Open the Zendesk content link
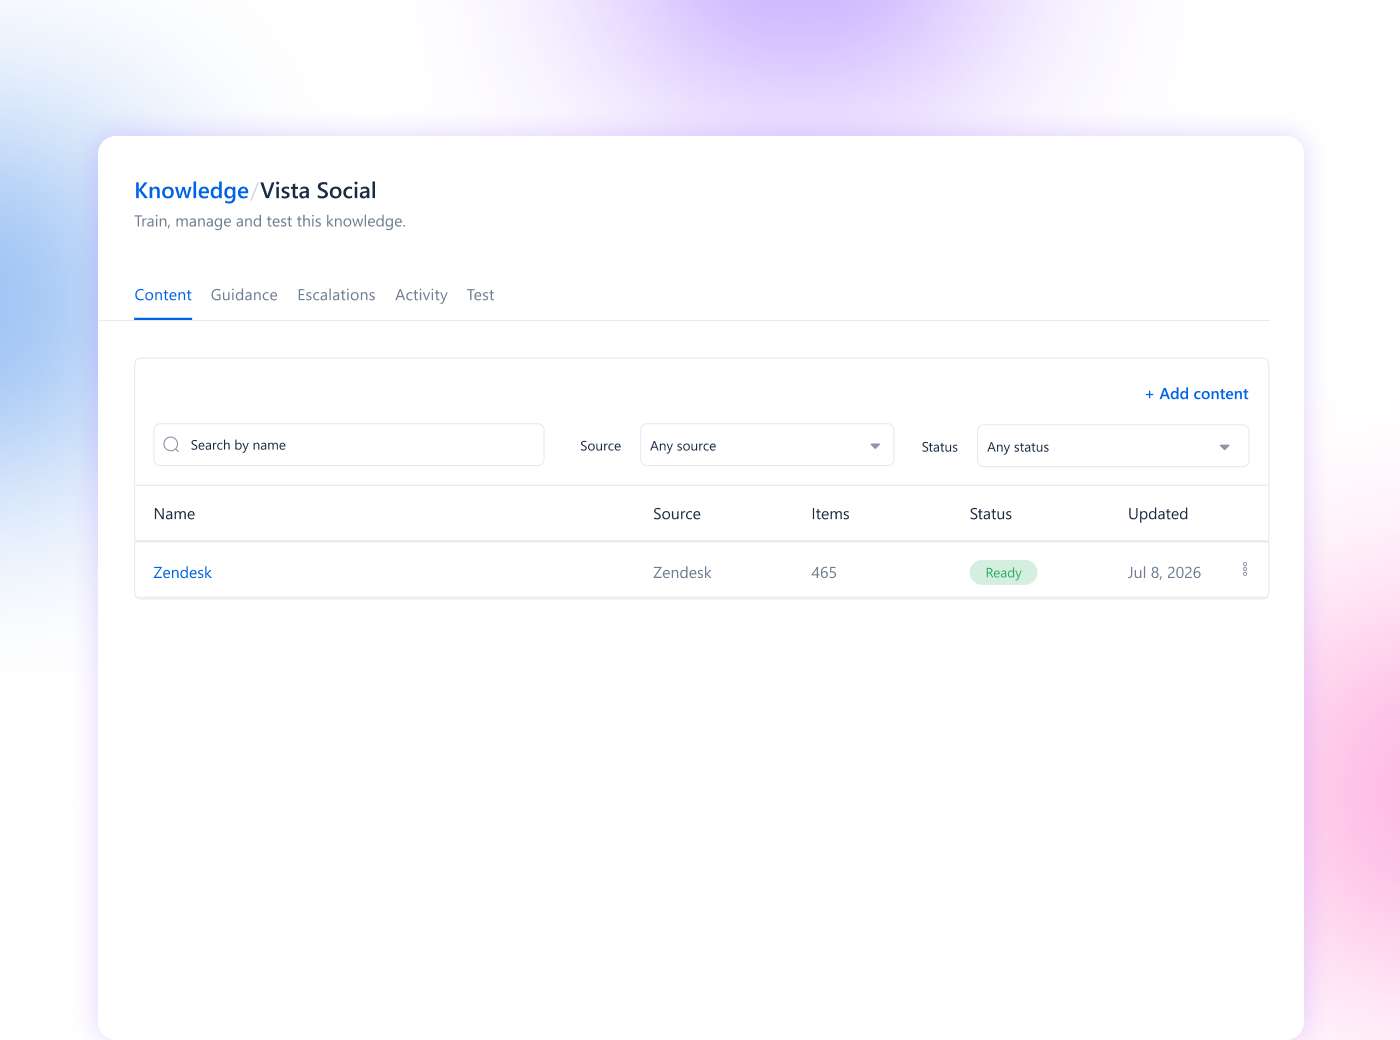This screenshot has height=1040, width=1400. [x=183, y=572]
